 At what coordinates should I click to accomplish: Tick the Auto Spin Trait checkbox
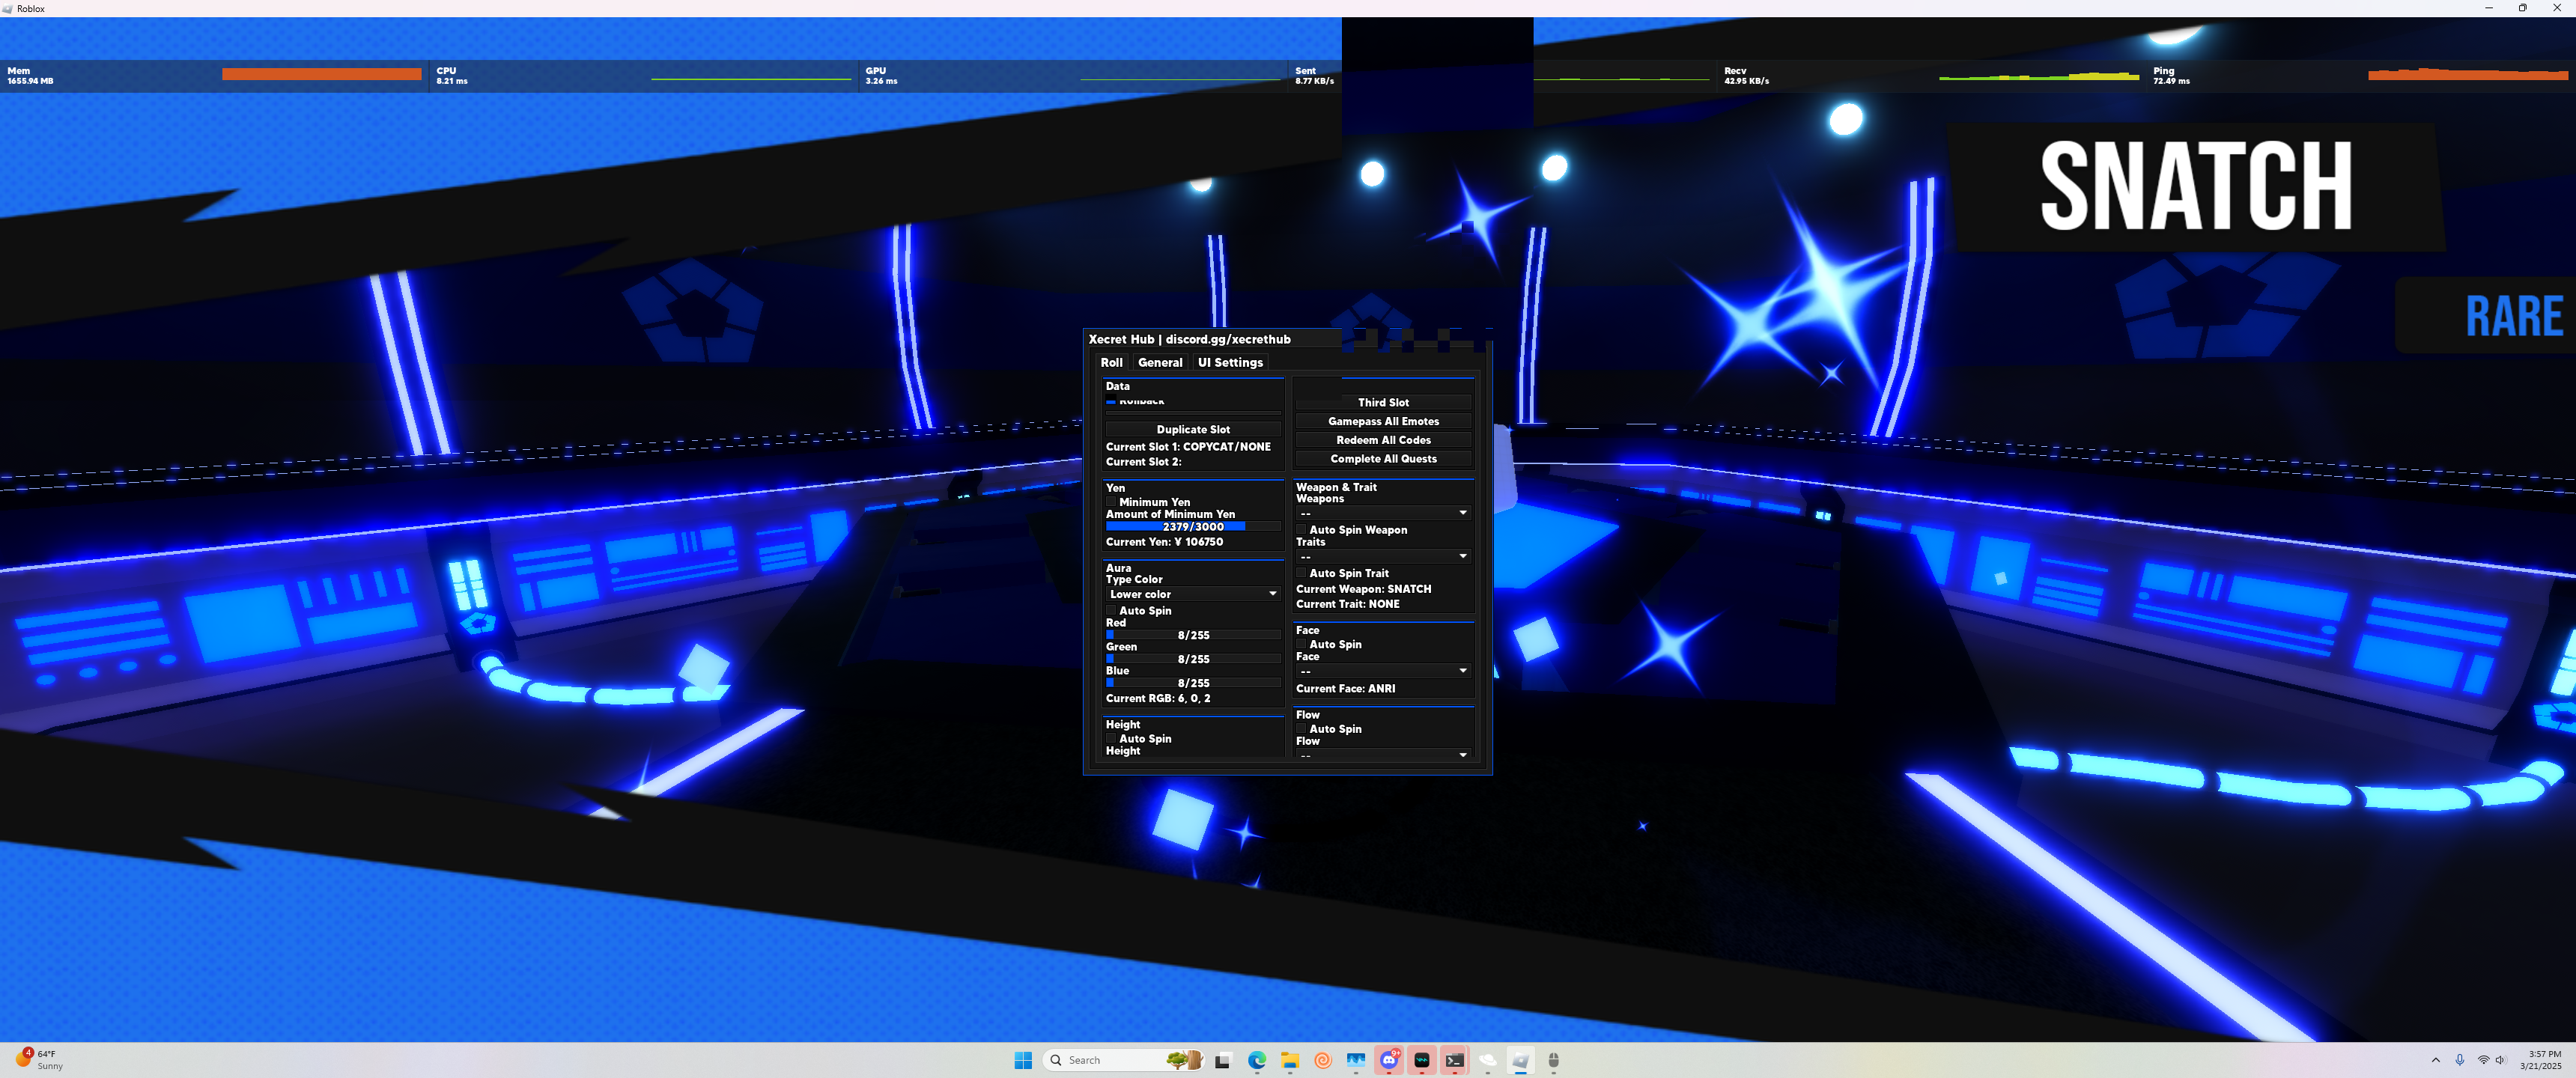(x=1302, y=573)
